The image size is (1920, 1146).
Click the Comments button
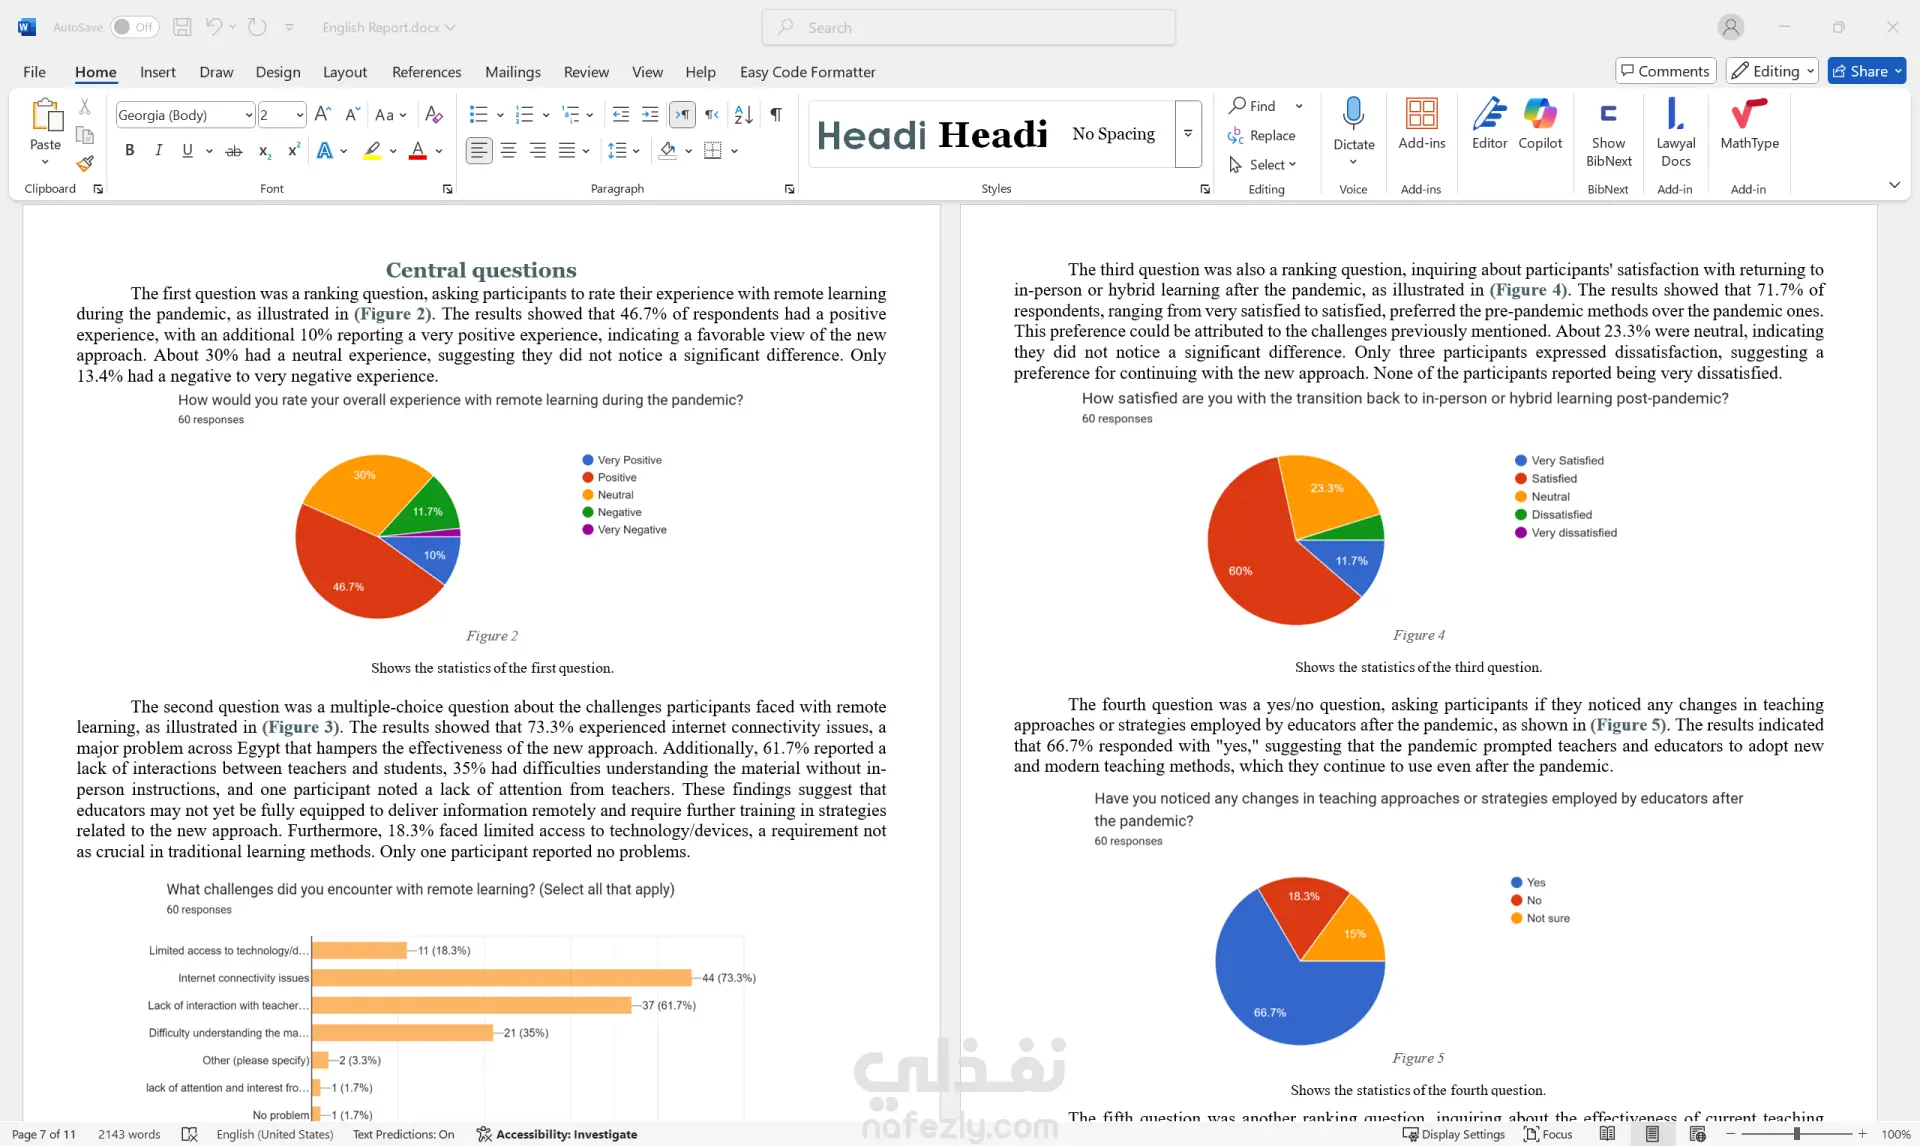click(1665, 71)
